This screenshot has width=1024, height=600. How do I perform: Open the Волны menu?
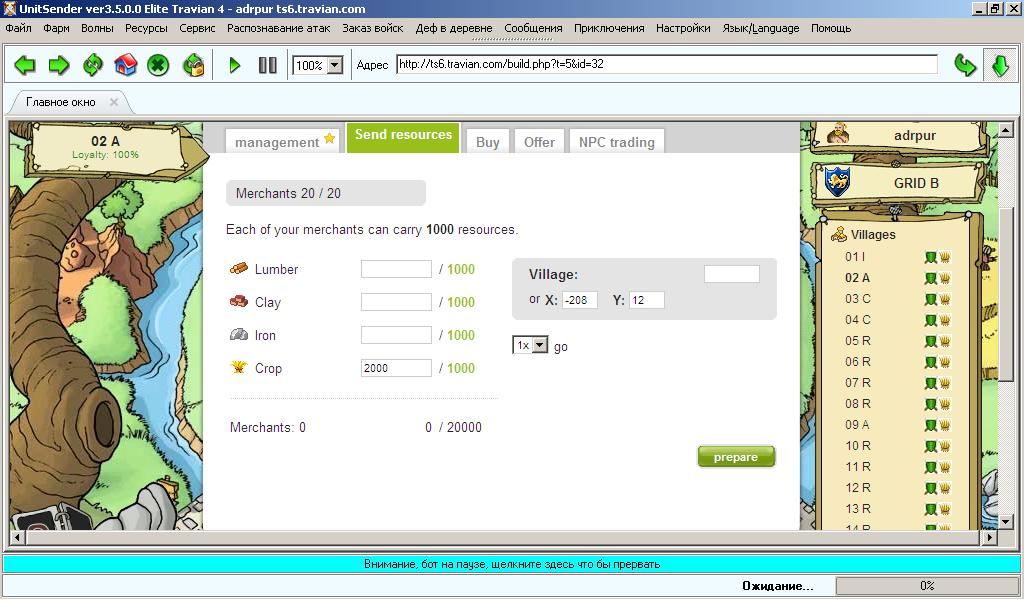click(x=97, y=28)
